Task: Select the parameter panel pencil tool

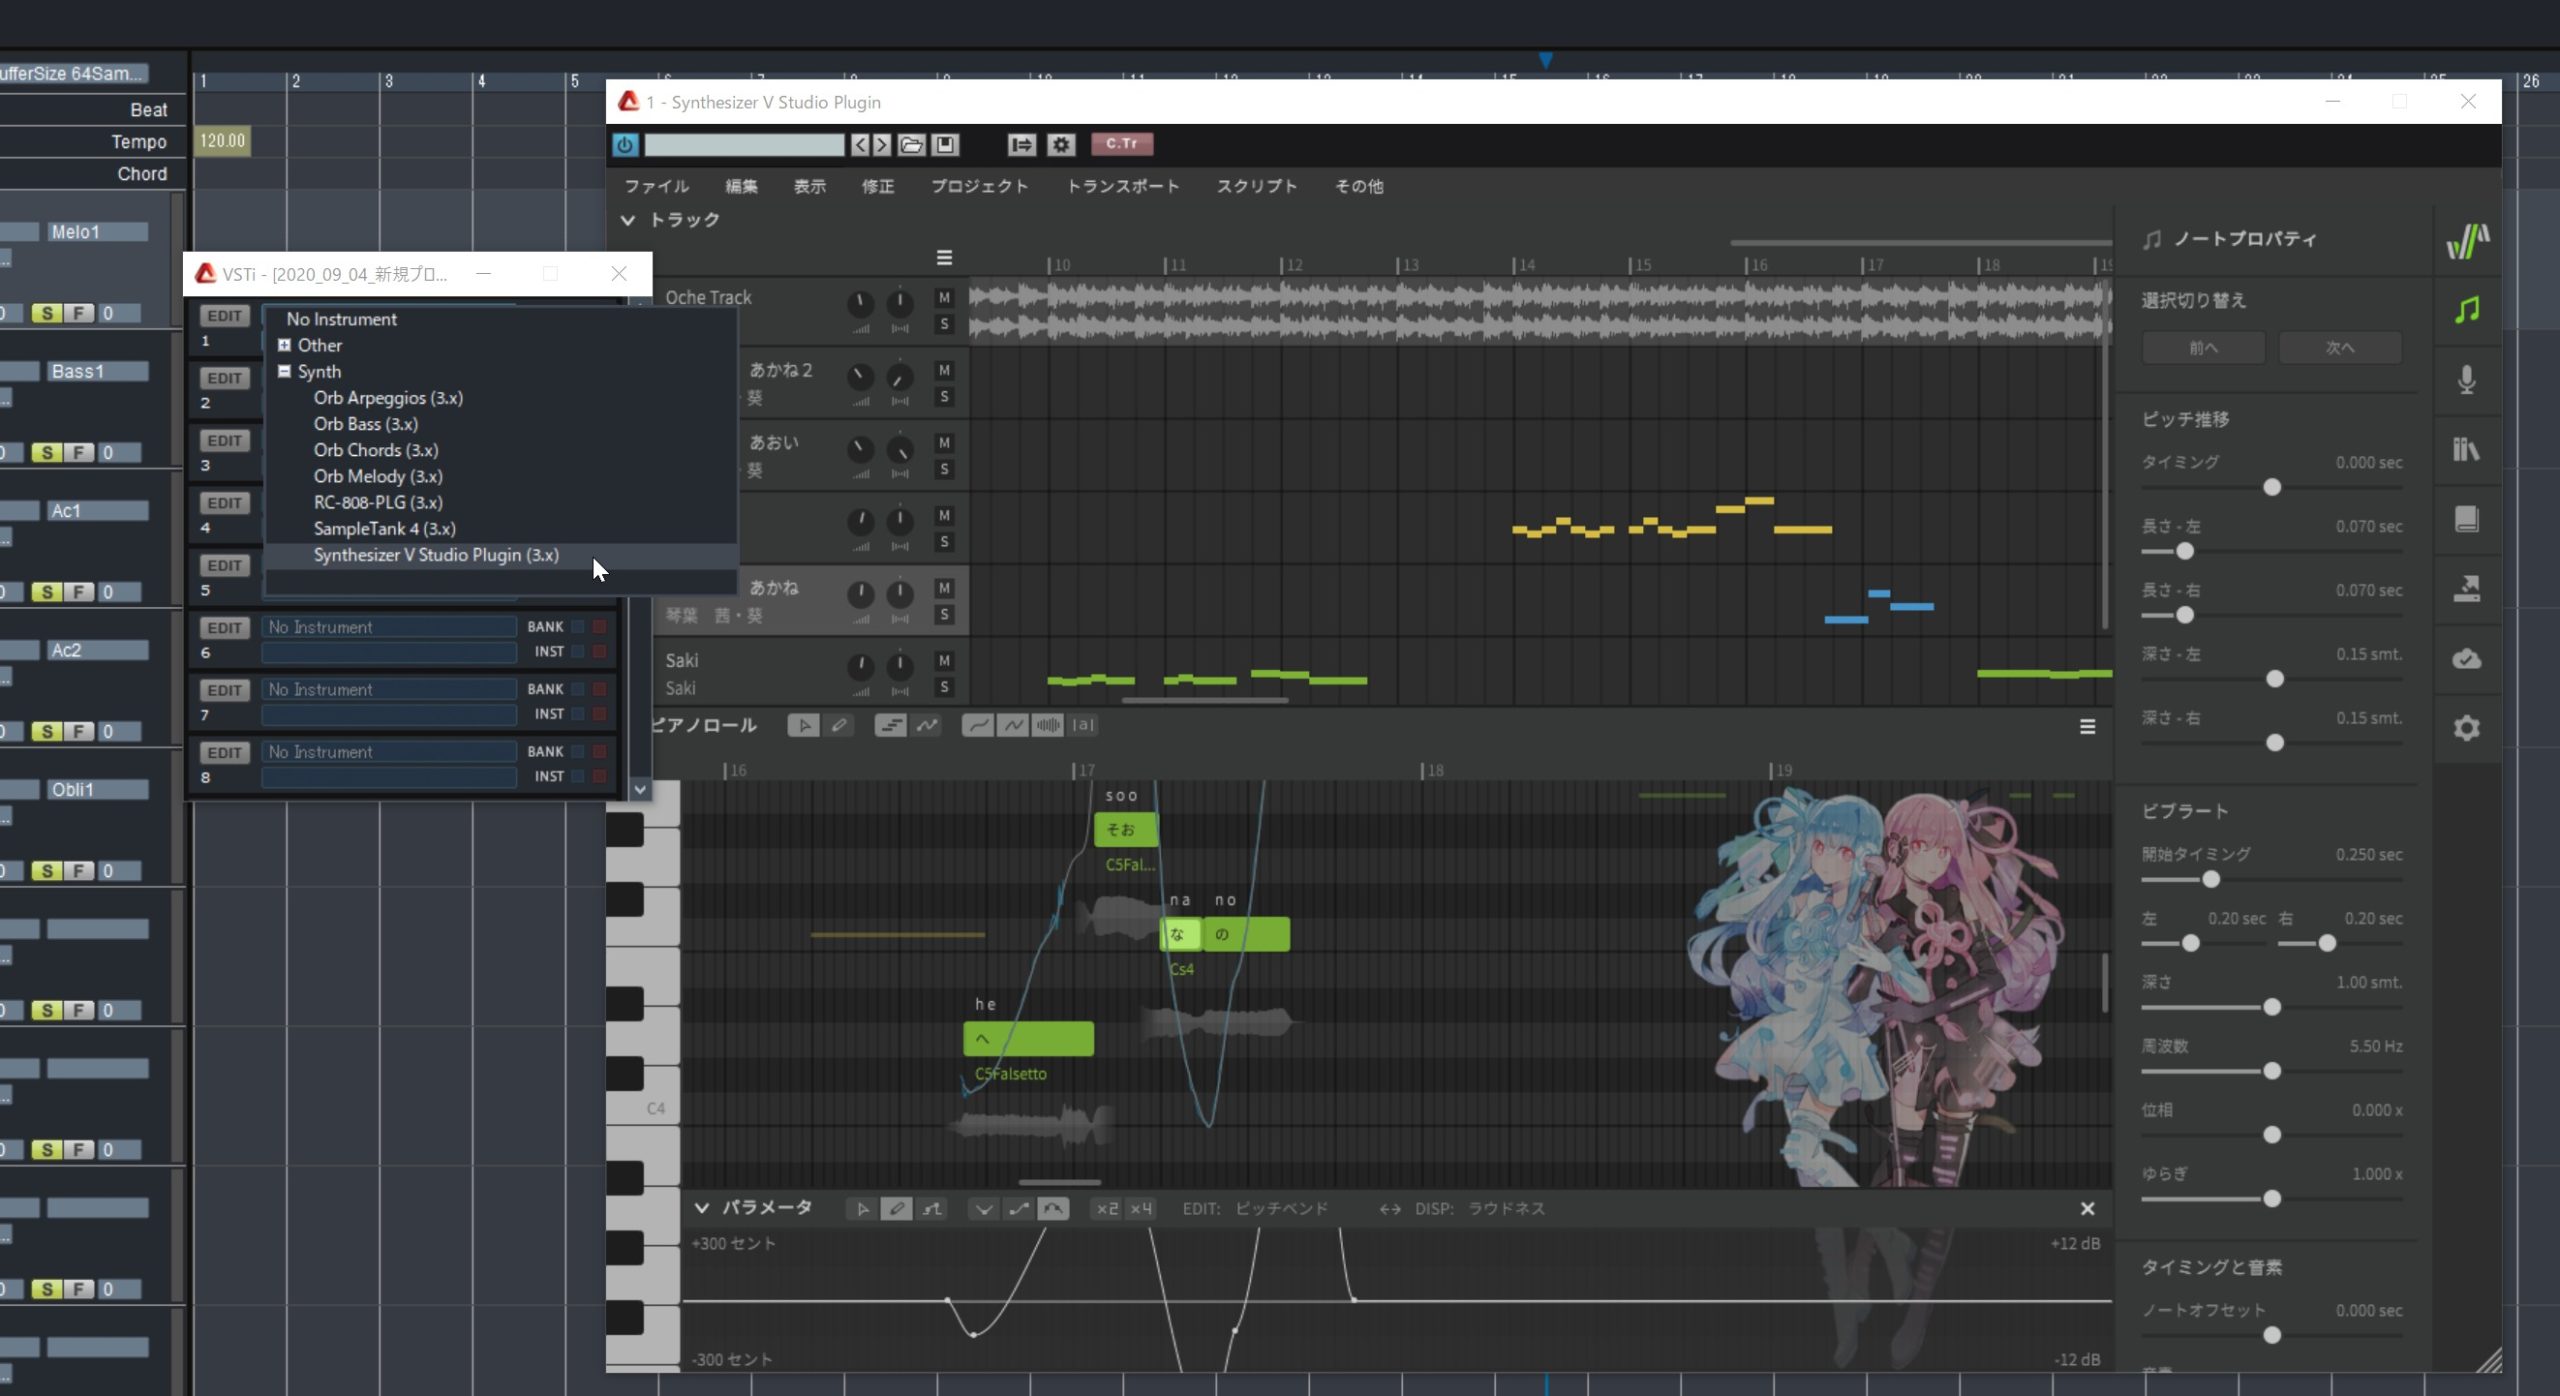Action: (897, 1209)
